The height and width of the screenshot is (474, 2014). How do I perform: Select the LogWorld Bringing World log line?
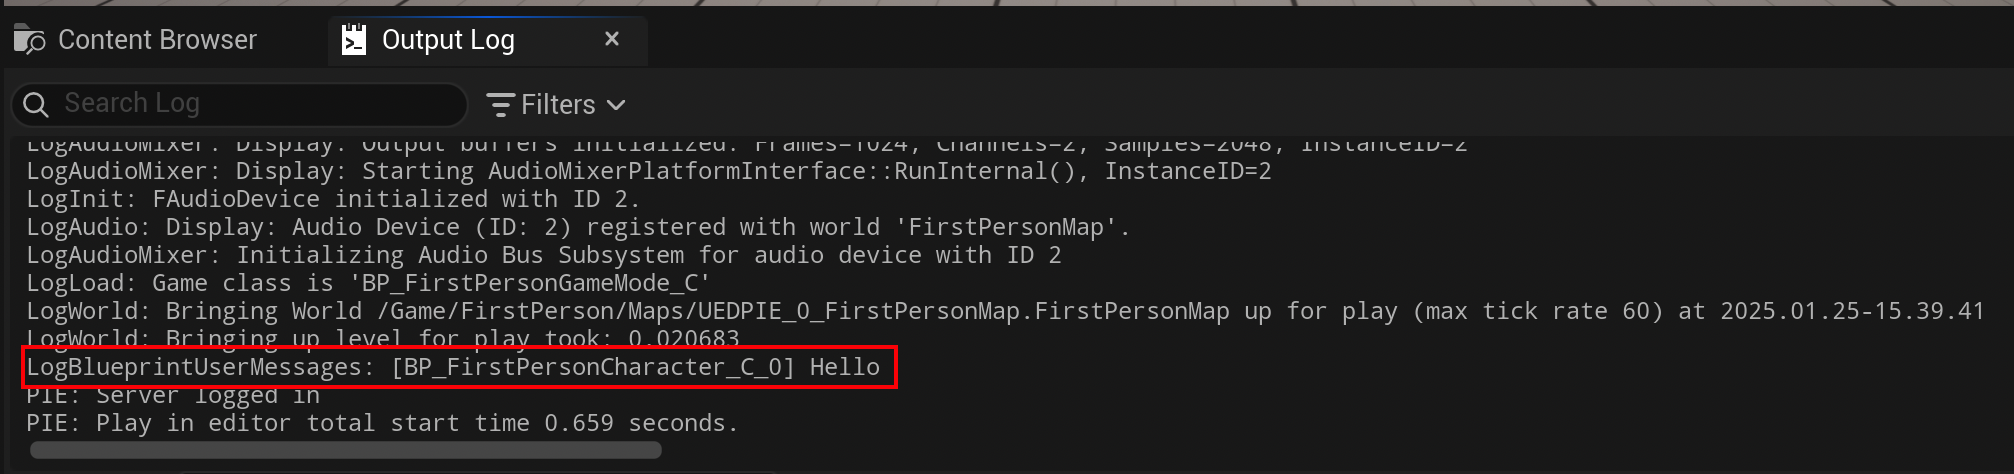coord(1005,311)
